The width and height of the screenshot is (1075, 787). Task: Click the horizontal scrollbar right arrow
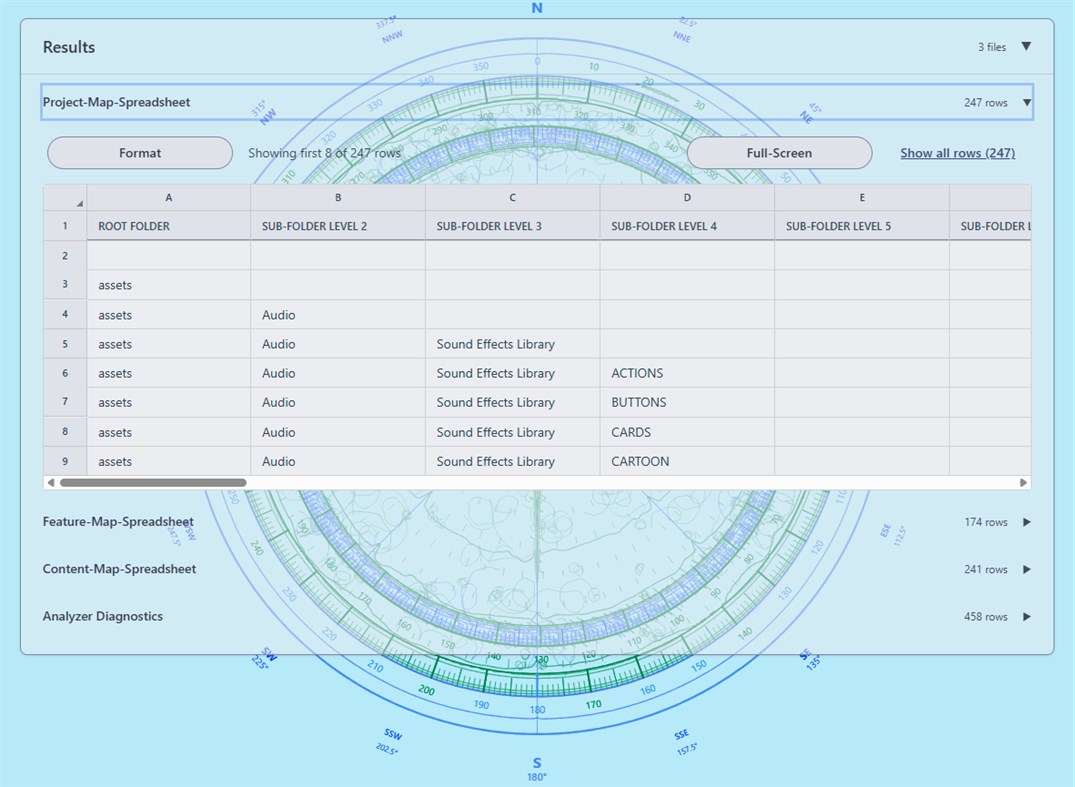tap(1024, 483)
